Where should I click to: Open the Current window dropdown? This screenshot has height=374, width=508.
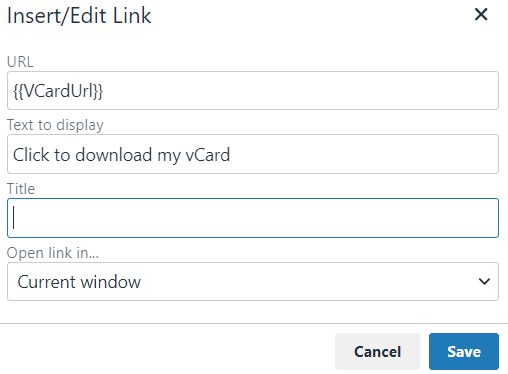coord(253,282)
